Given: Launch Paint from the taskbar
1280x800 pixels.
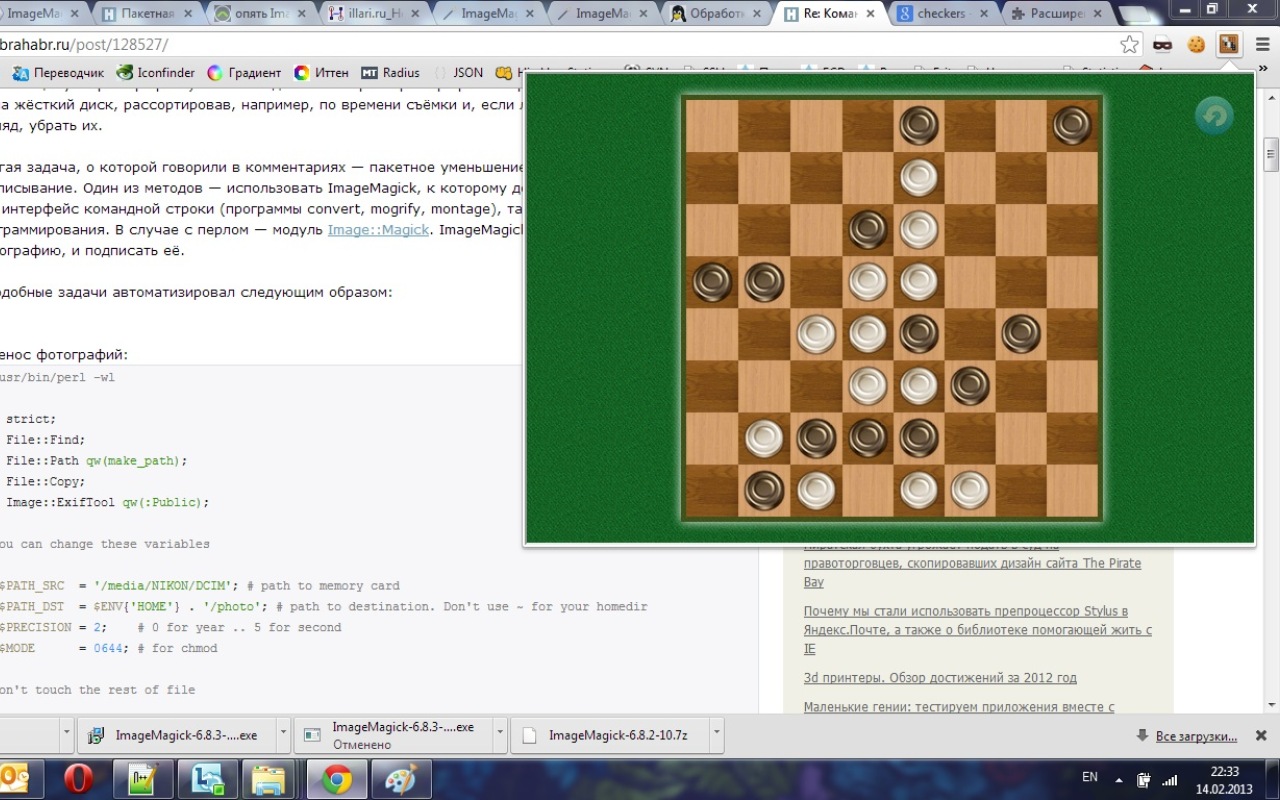Looking at the screenshot, I should click(401, 778).
